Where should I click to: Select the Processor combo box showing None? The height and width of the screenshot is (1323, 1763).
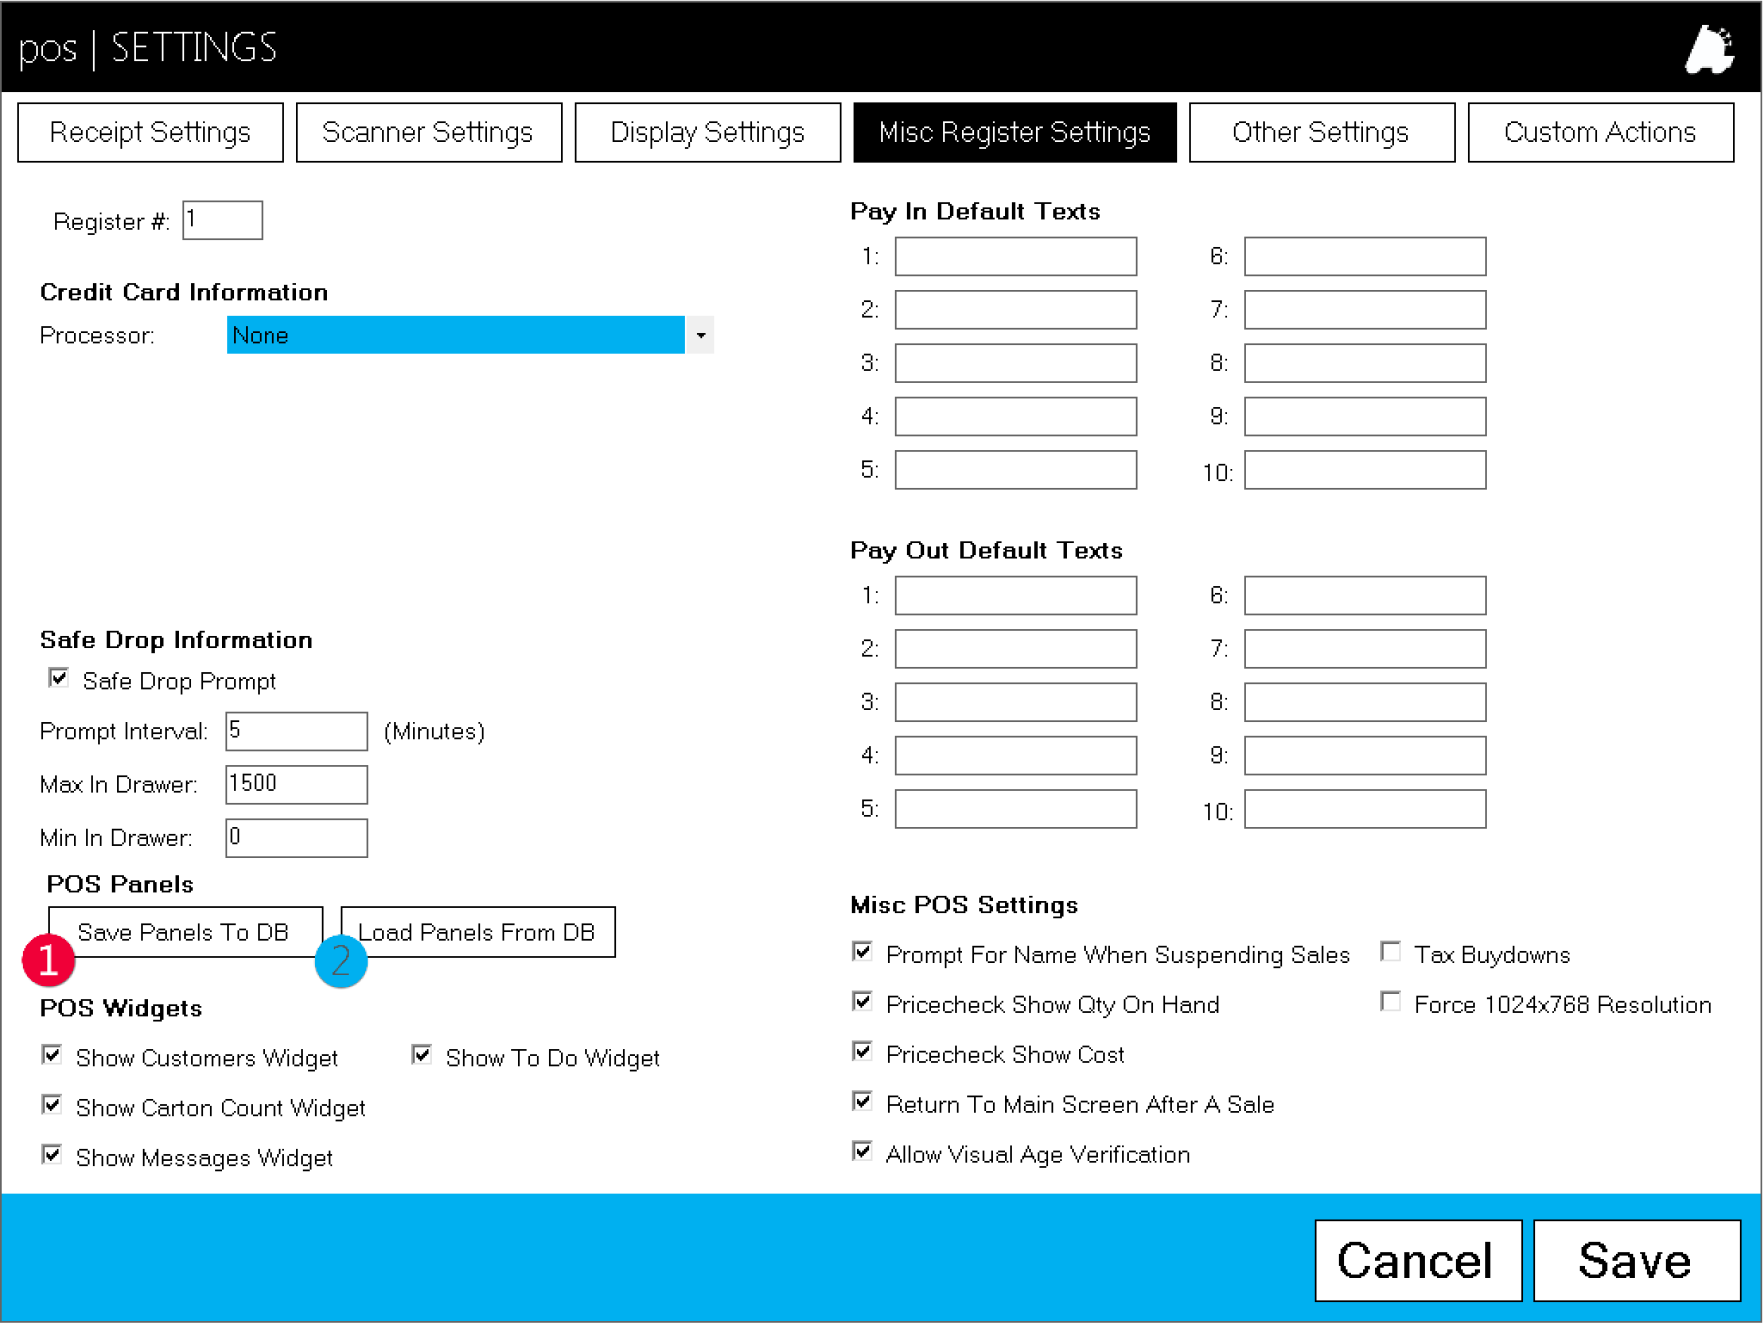tap(470, 335)
